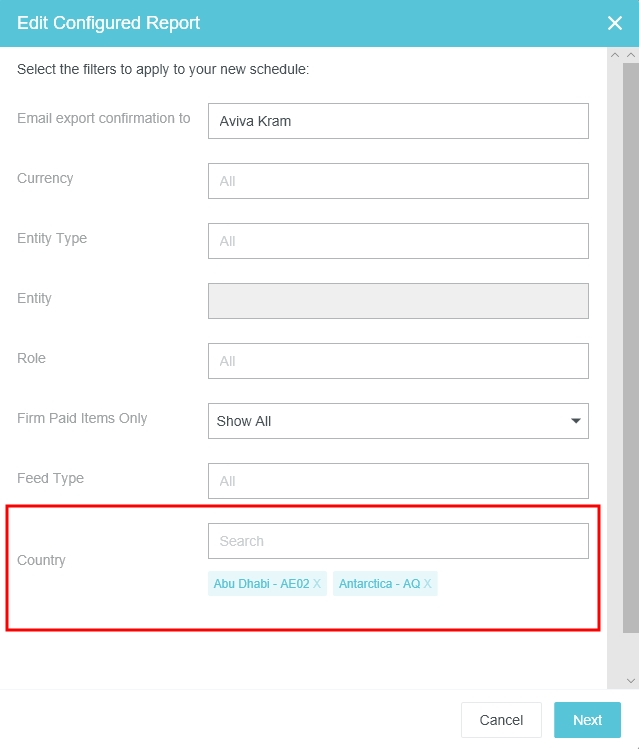Focus the Country search box

pyautogui.click(x=398, y=541)
